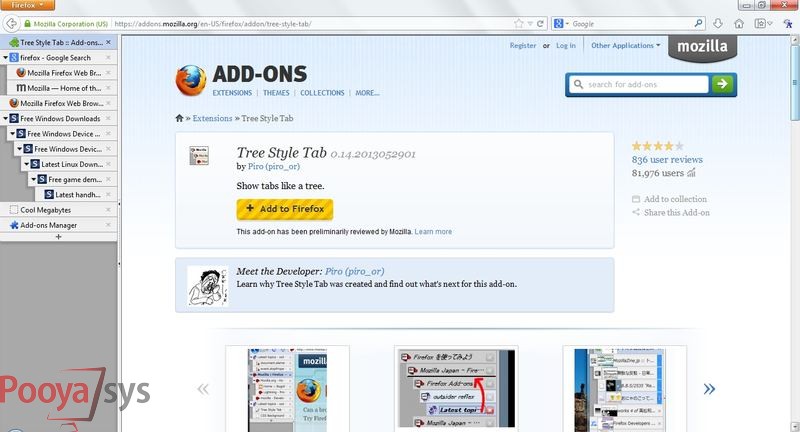
Task: Go to the Home page icon
Action: (739, 23)
